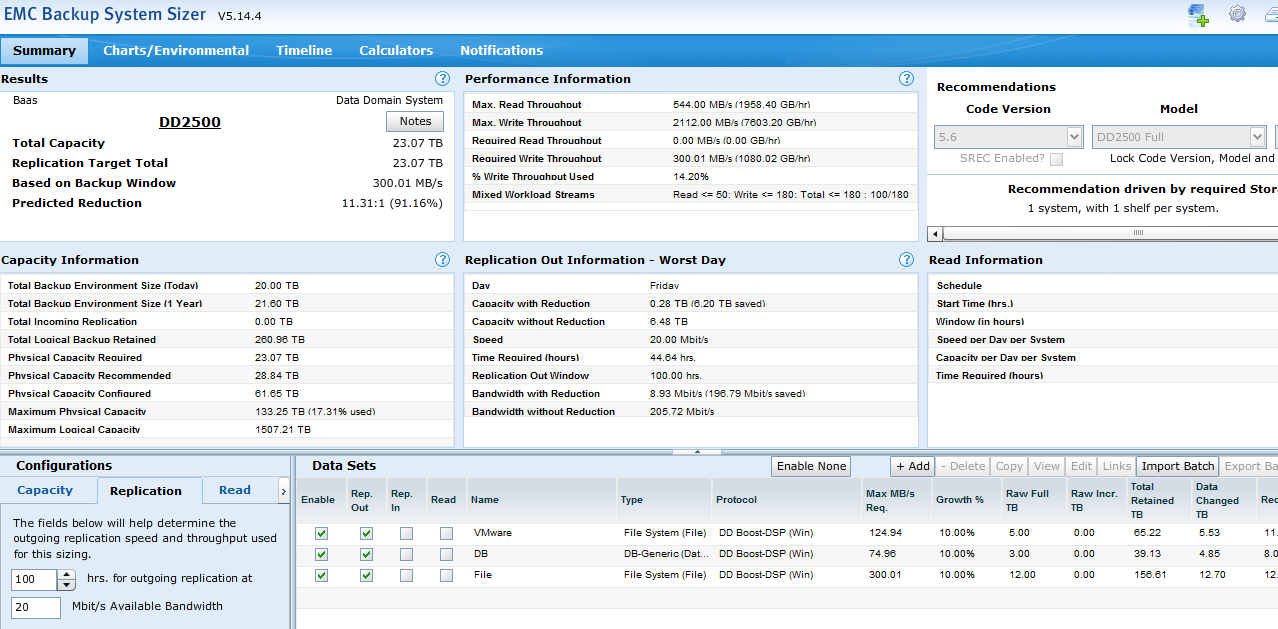Select the Capacity configuration tab
The width and height of the screenshot is (1278, 629).
[x=45, y=490]
